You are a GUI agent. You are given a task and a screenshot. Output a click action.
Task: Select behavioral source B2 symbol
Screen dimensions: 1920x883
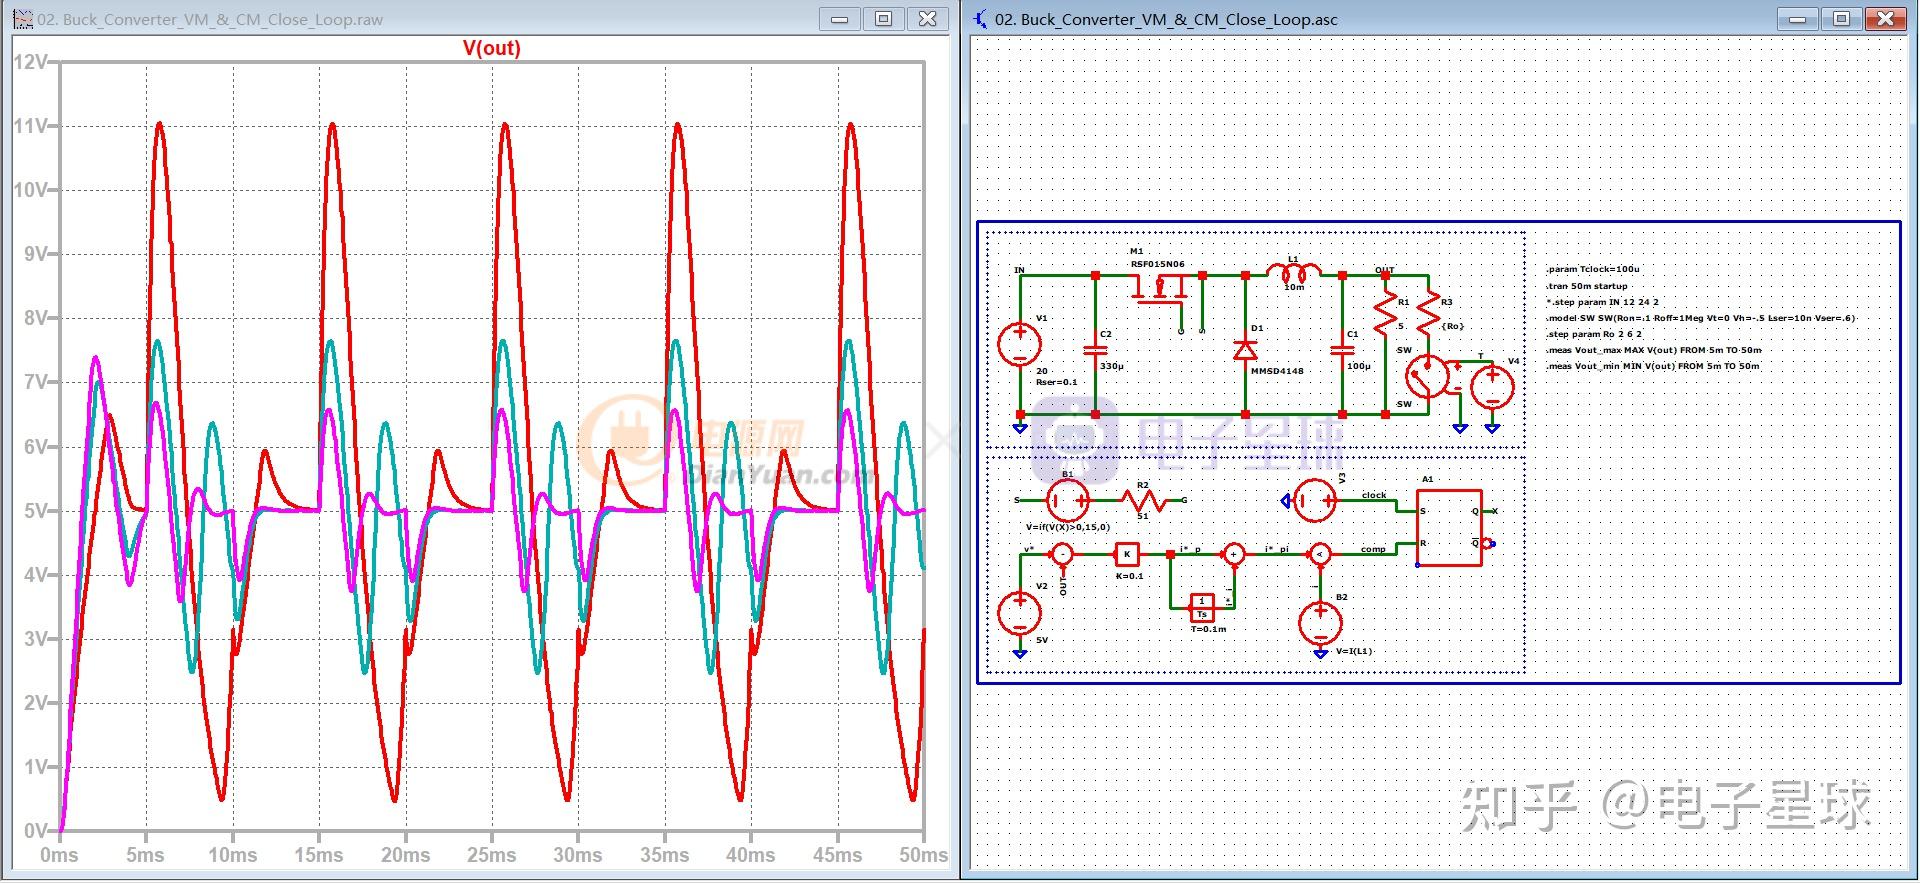(1320, 623)
